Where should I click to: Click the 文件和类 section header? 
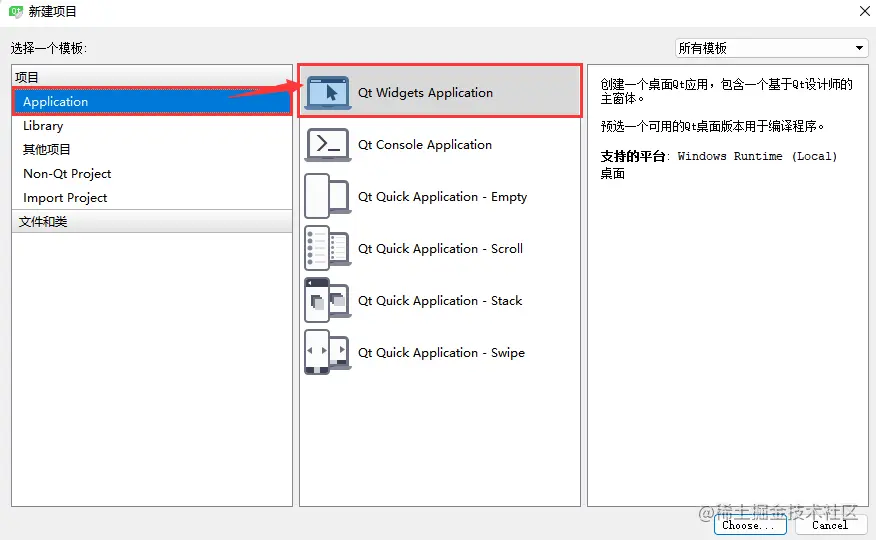152,222
